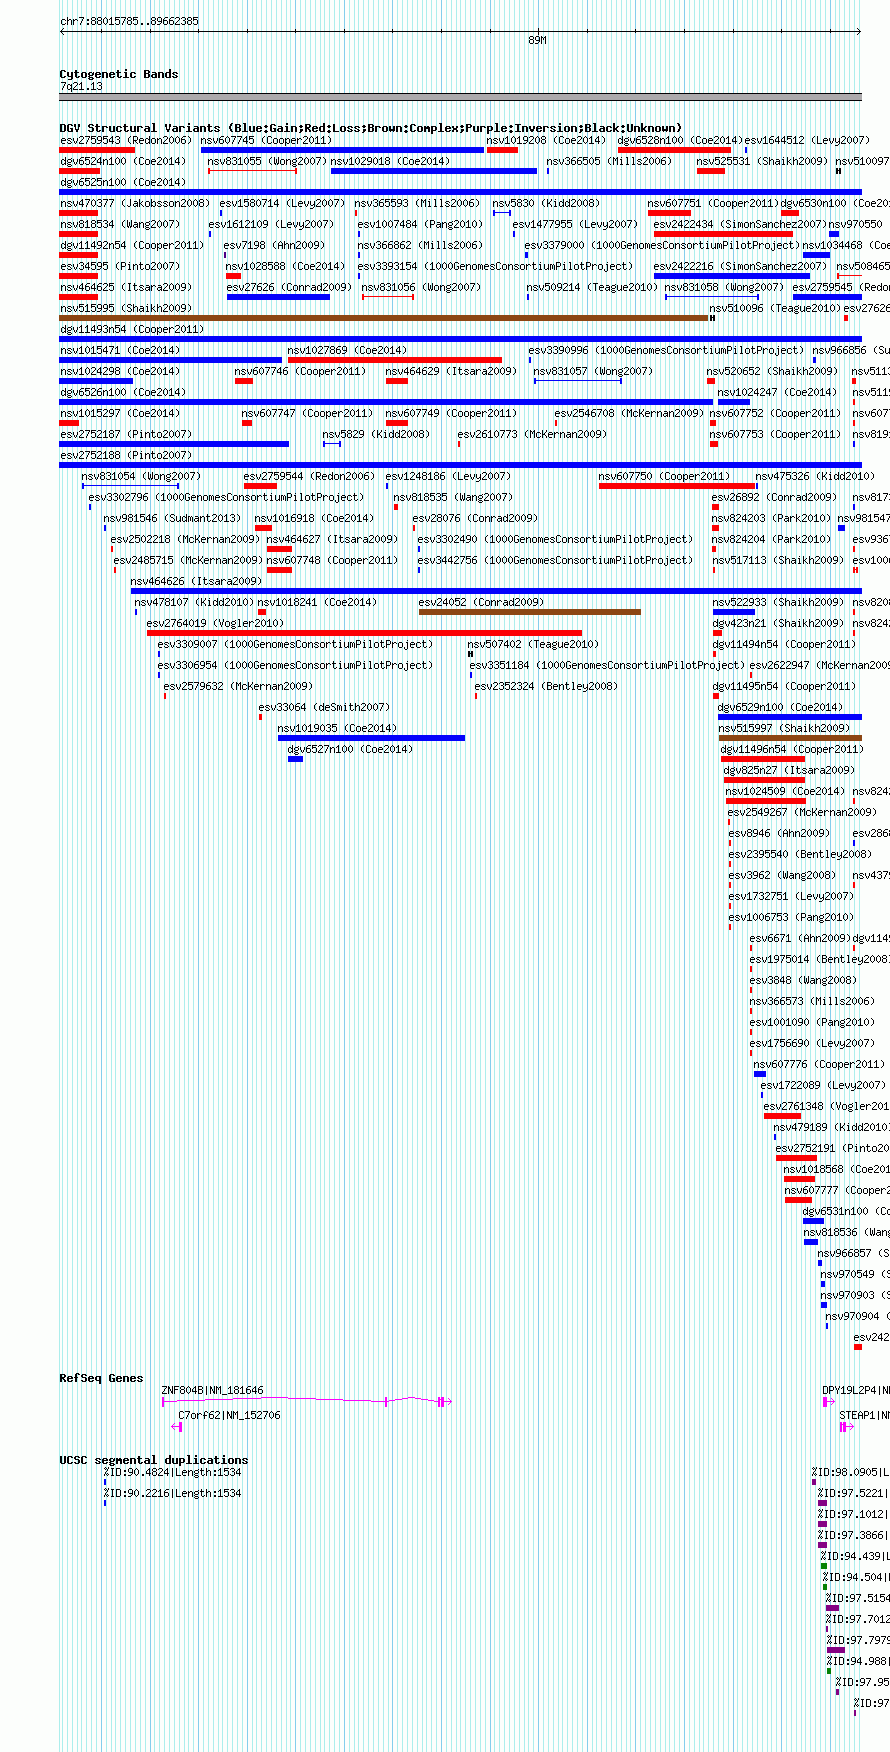Click esv1580714 (Levy2007) label

(282, 204)
